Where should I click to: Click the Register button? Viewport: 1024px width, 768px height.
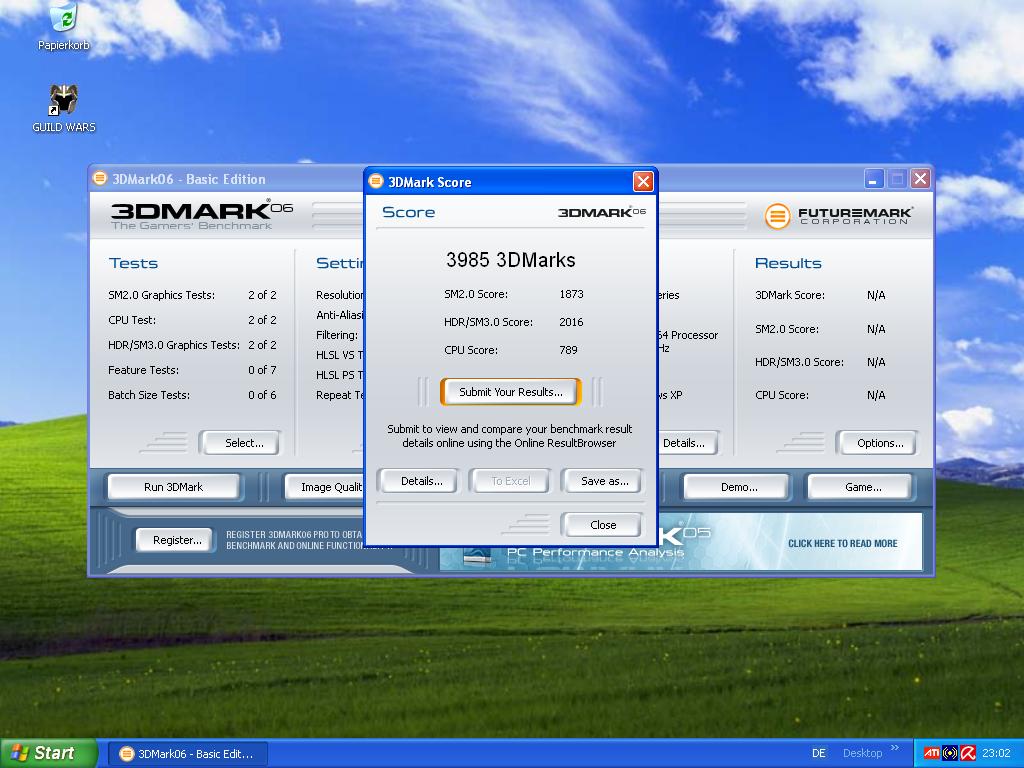coord(177,540)
